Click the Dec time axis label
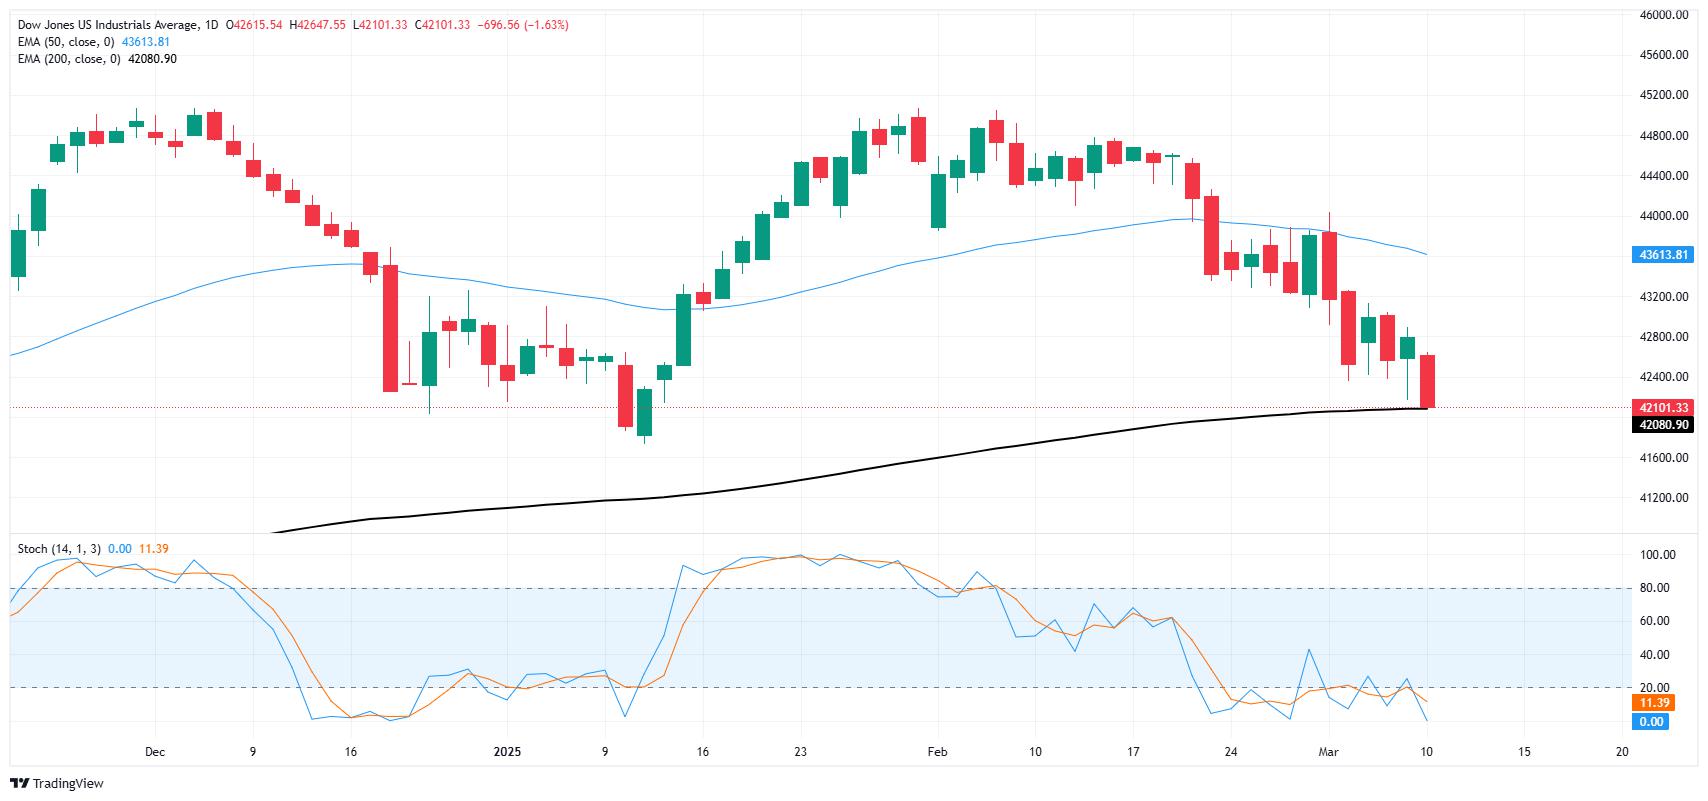This screenshot has width=1708, height=801. pos(155,751)
